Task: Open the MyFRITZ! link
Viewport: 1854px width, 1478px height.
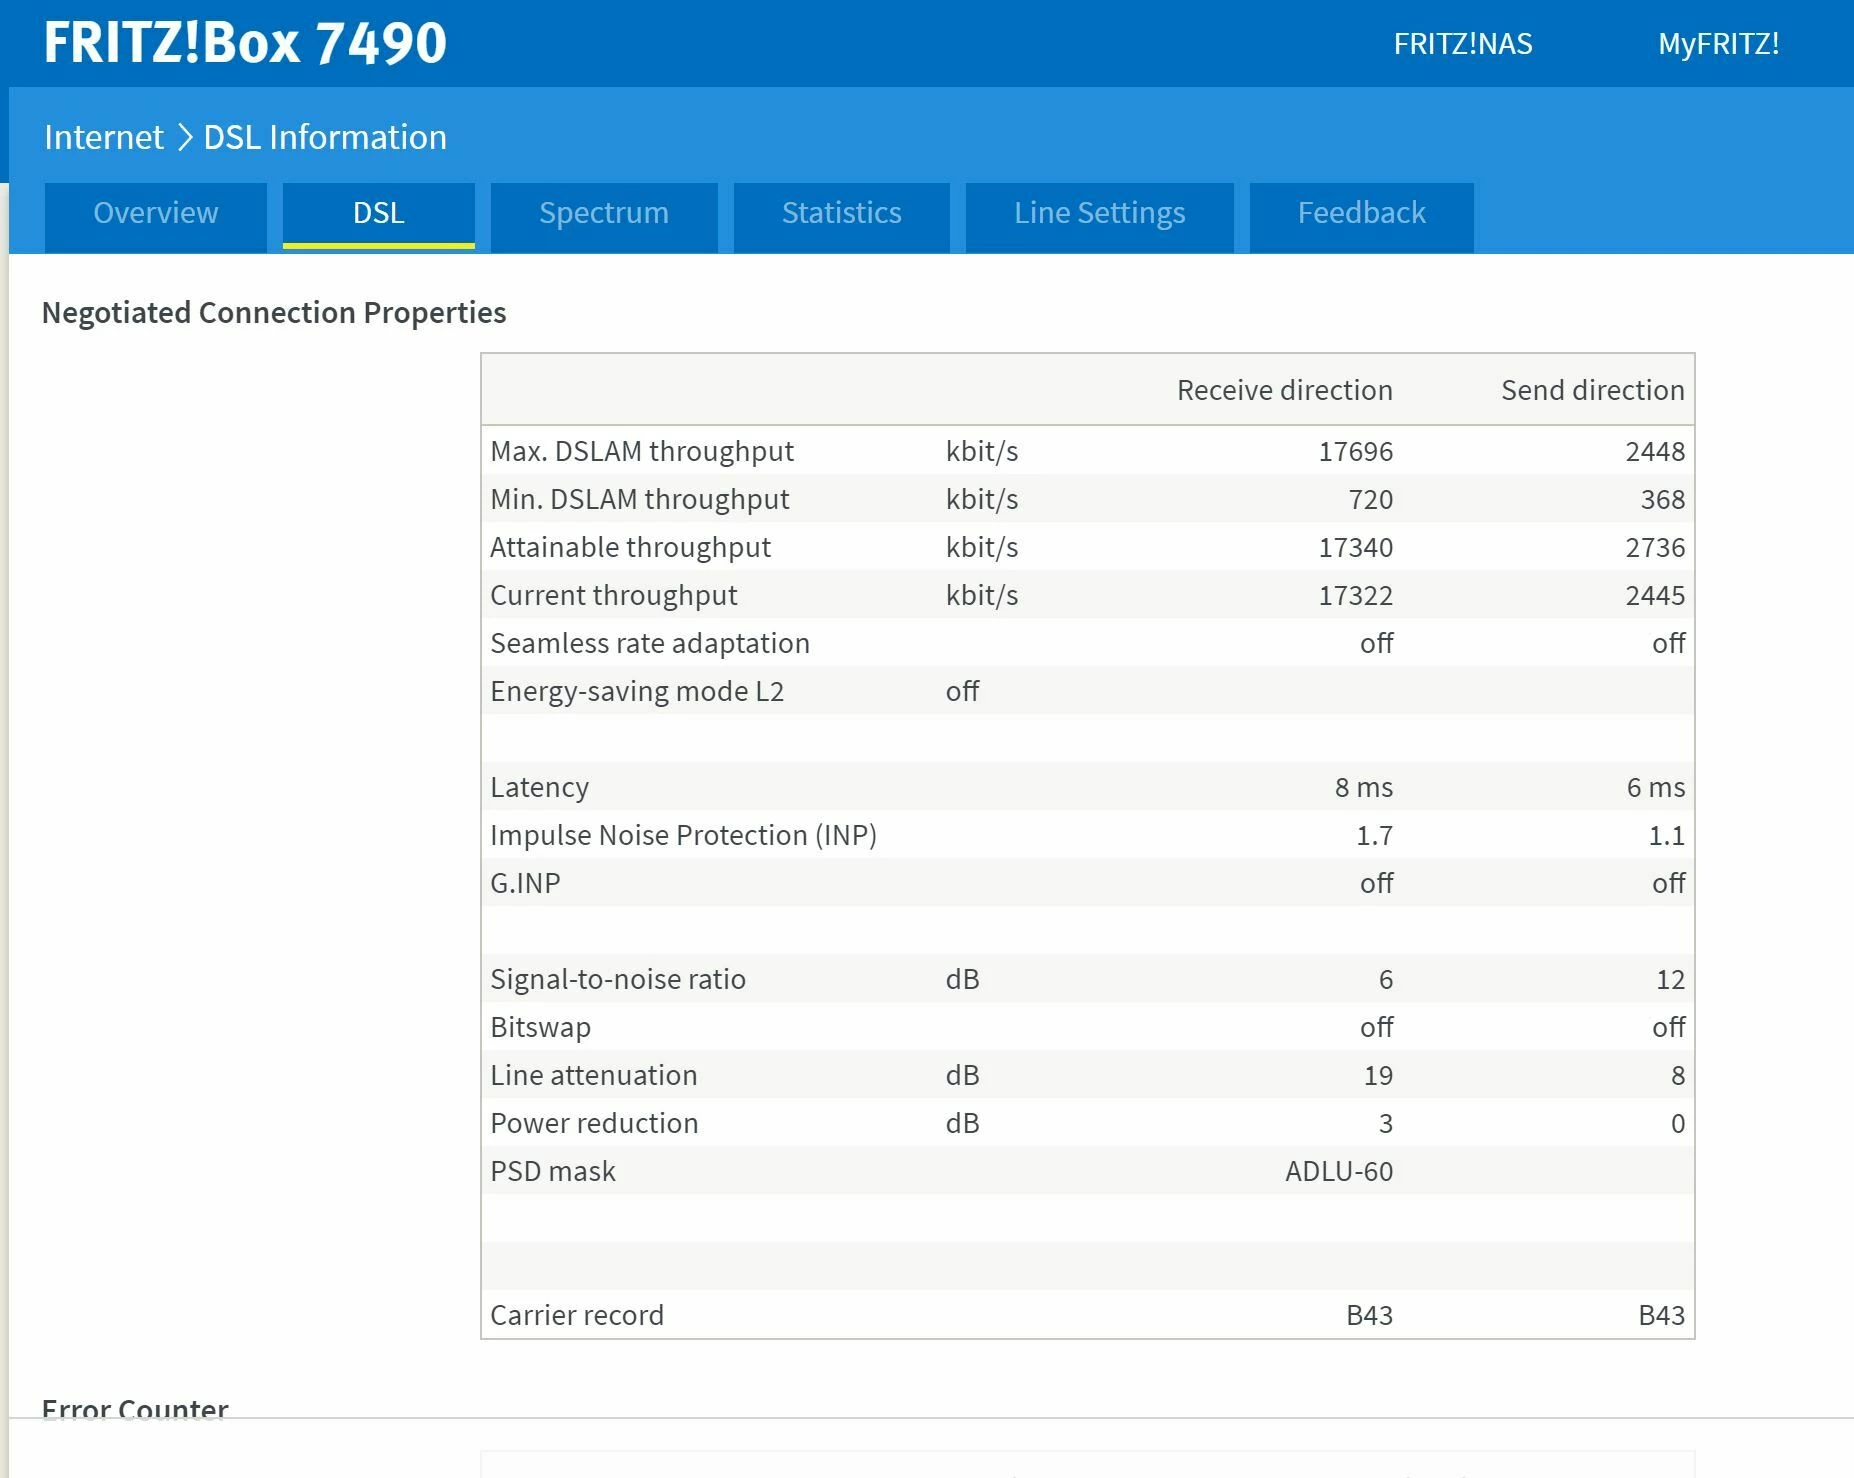Action: point(1719,44)
